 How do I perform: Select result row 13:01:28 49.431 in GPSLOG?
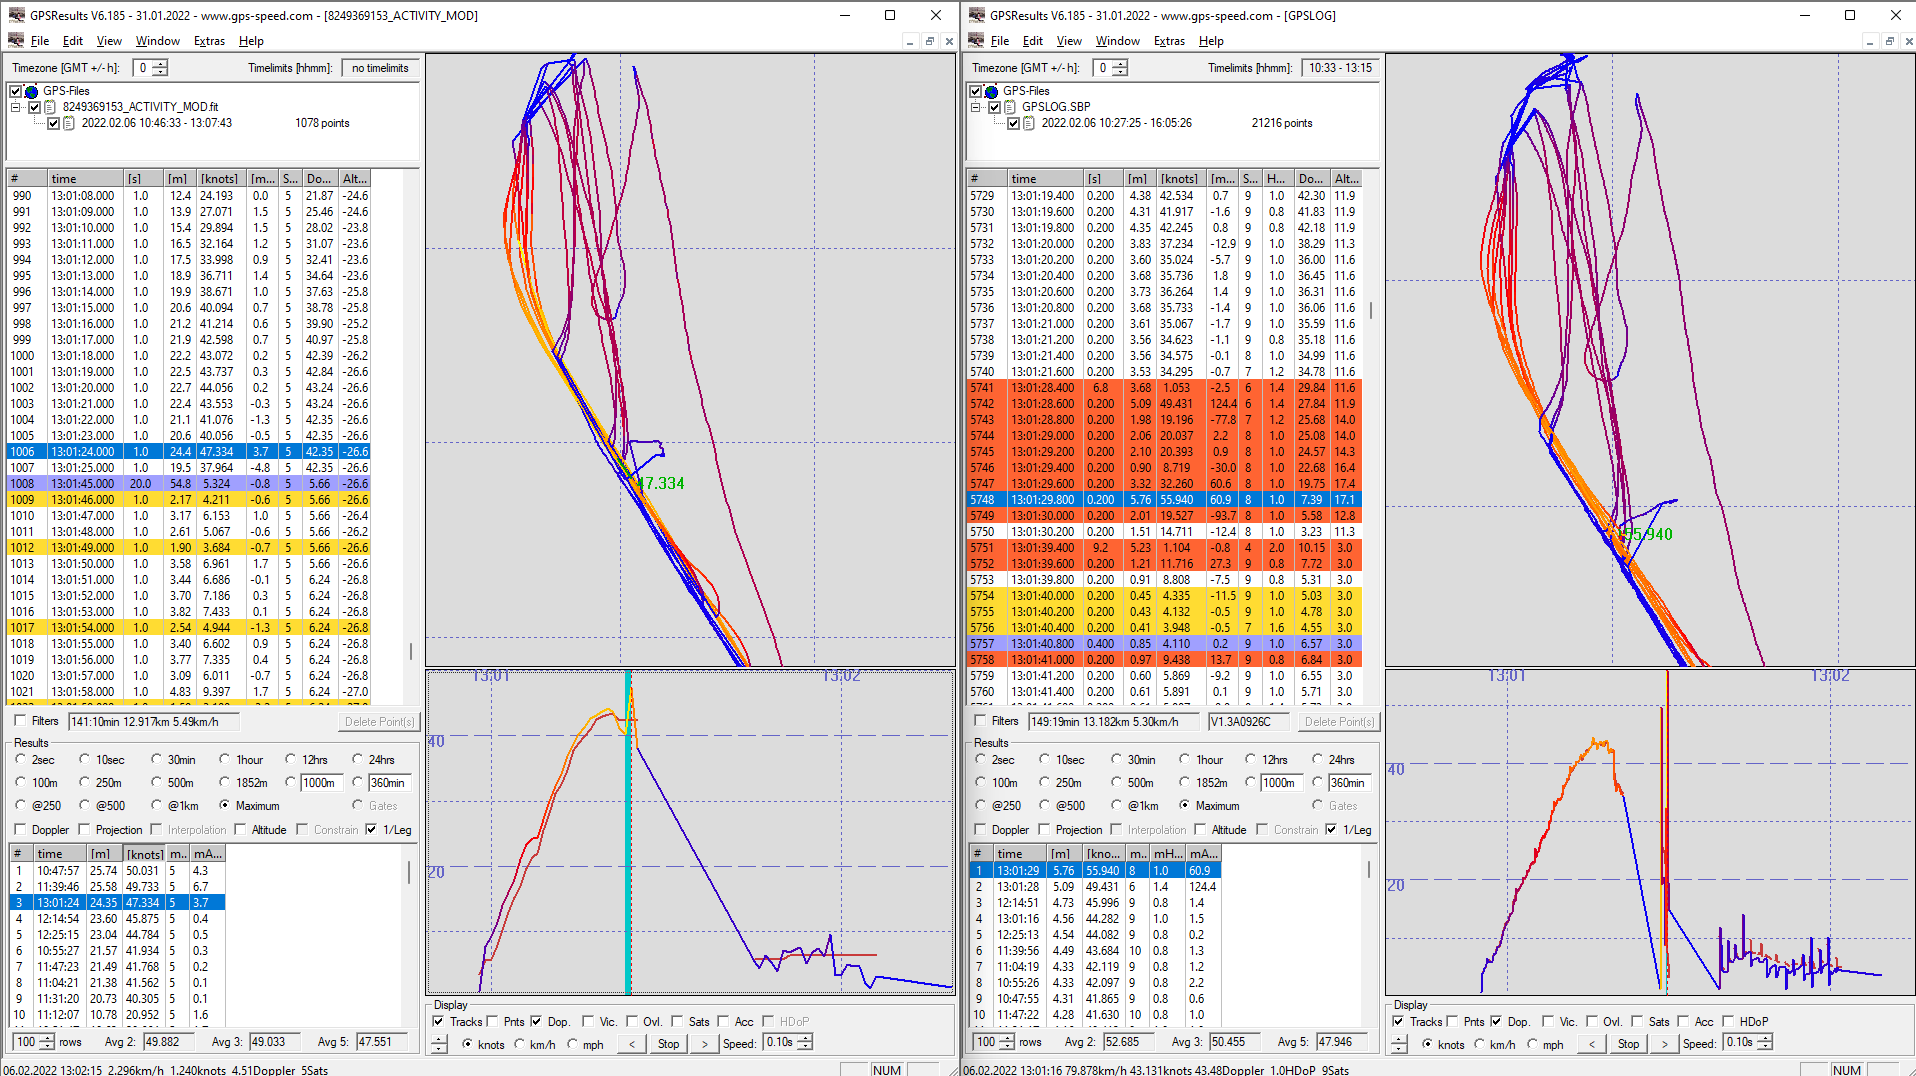coord(1095,887)
